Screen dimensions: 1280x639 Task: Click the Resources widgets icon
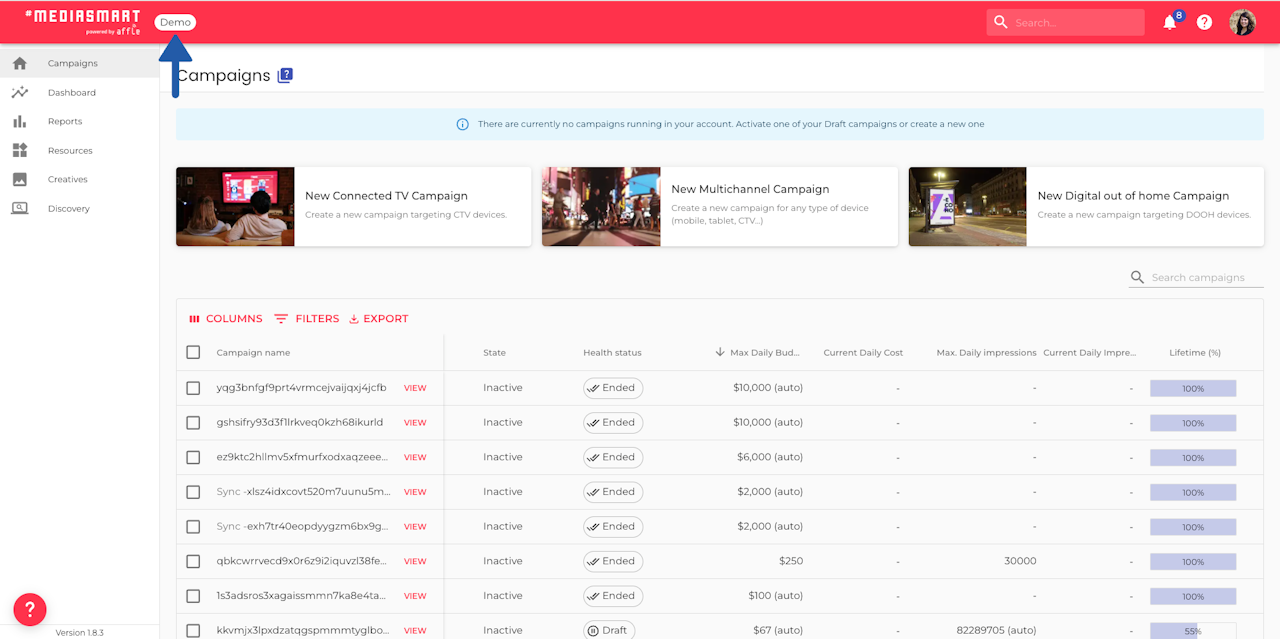pyautogui.click(x=20, y=150)
